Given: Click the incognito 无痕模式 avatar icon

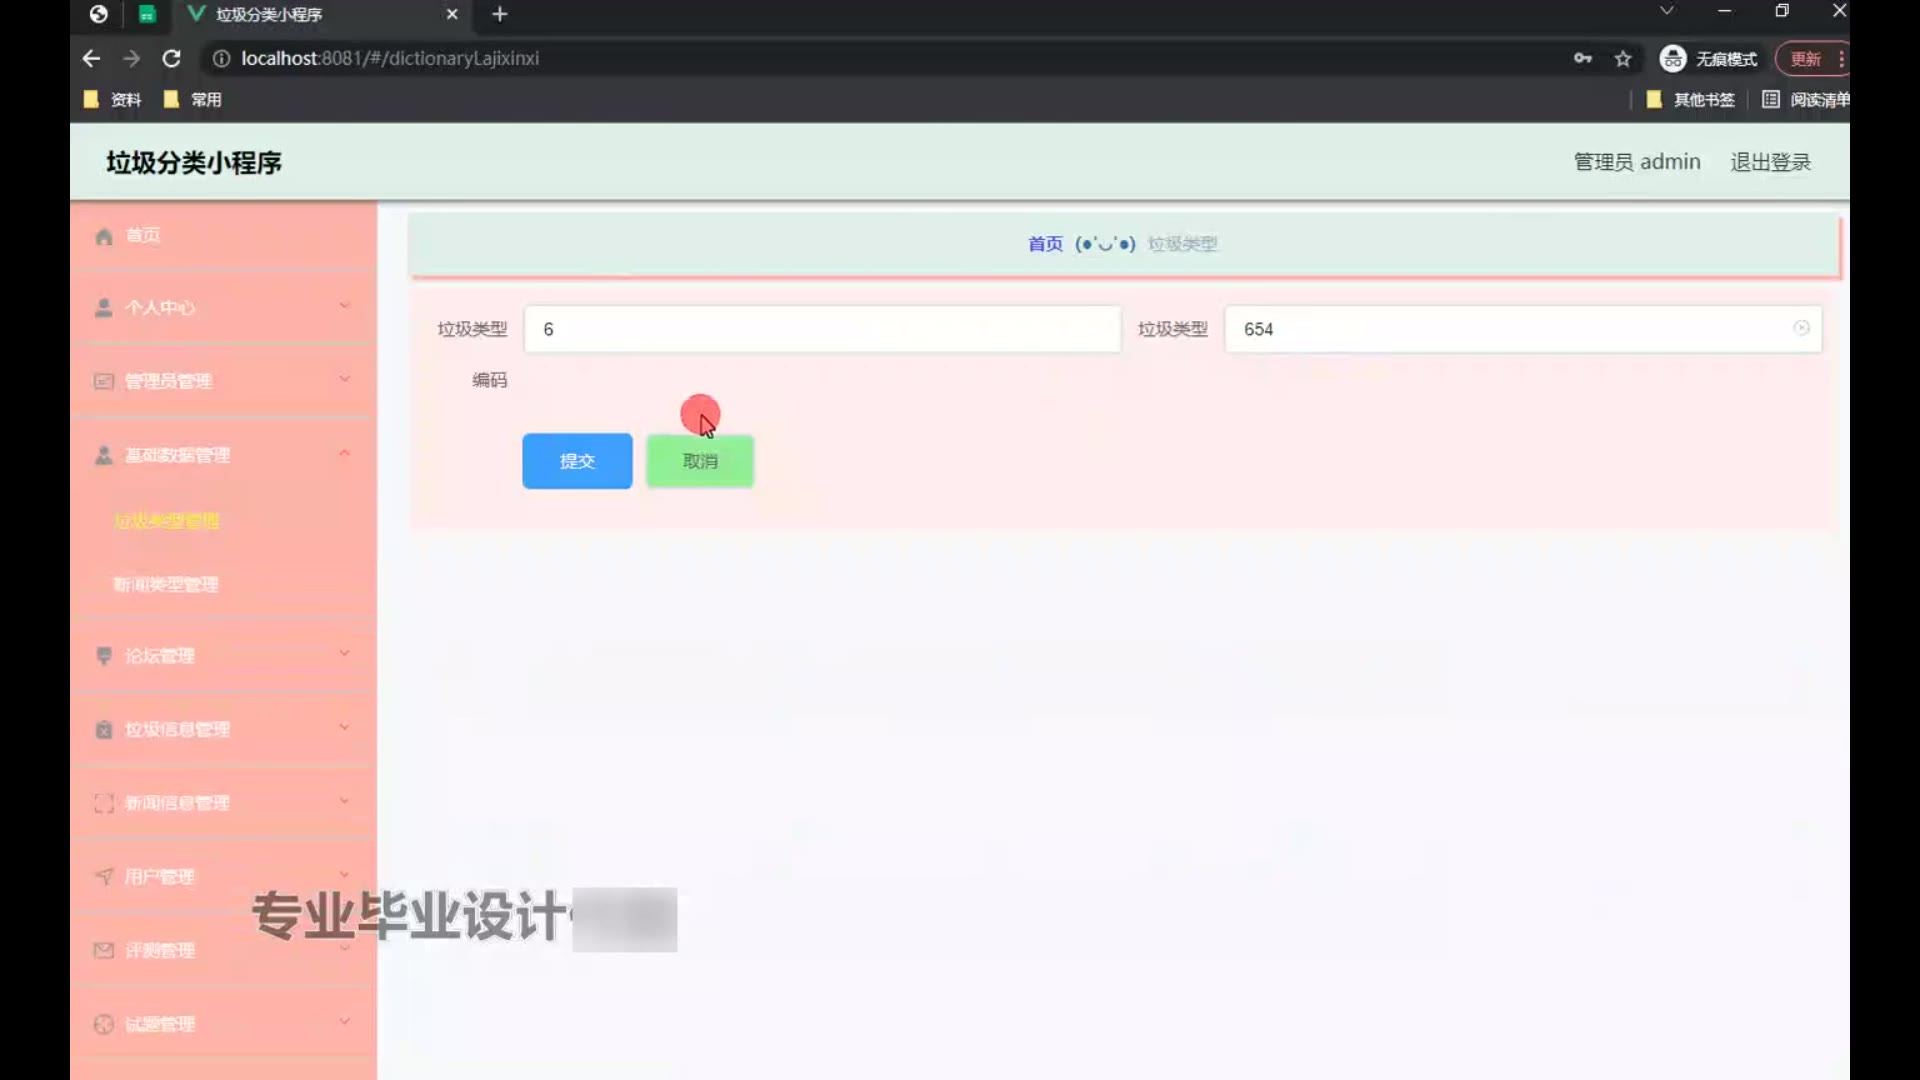Looking at the screenshot, I should pos(1673,58).
